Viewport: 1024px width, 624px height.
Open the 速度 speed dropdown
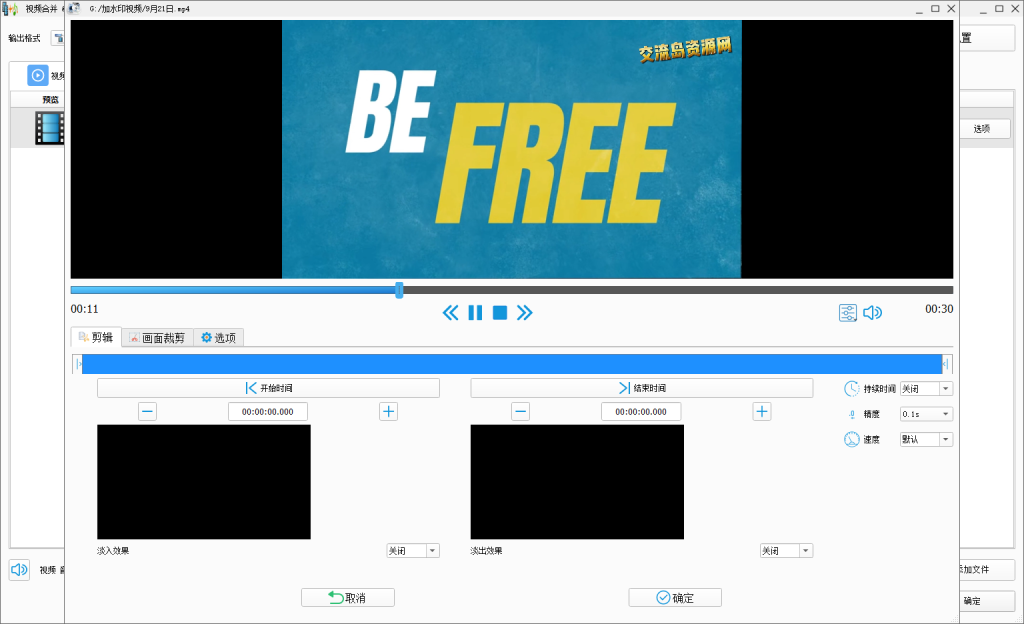tap(926, 439)
